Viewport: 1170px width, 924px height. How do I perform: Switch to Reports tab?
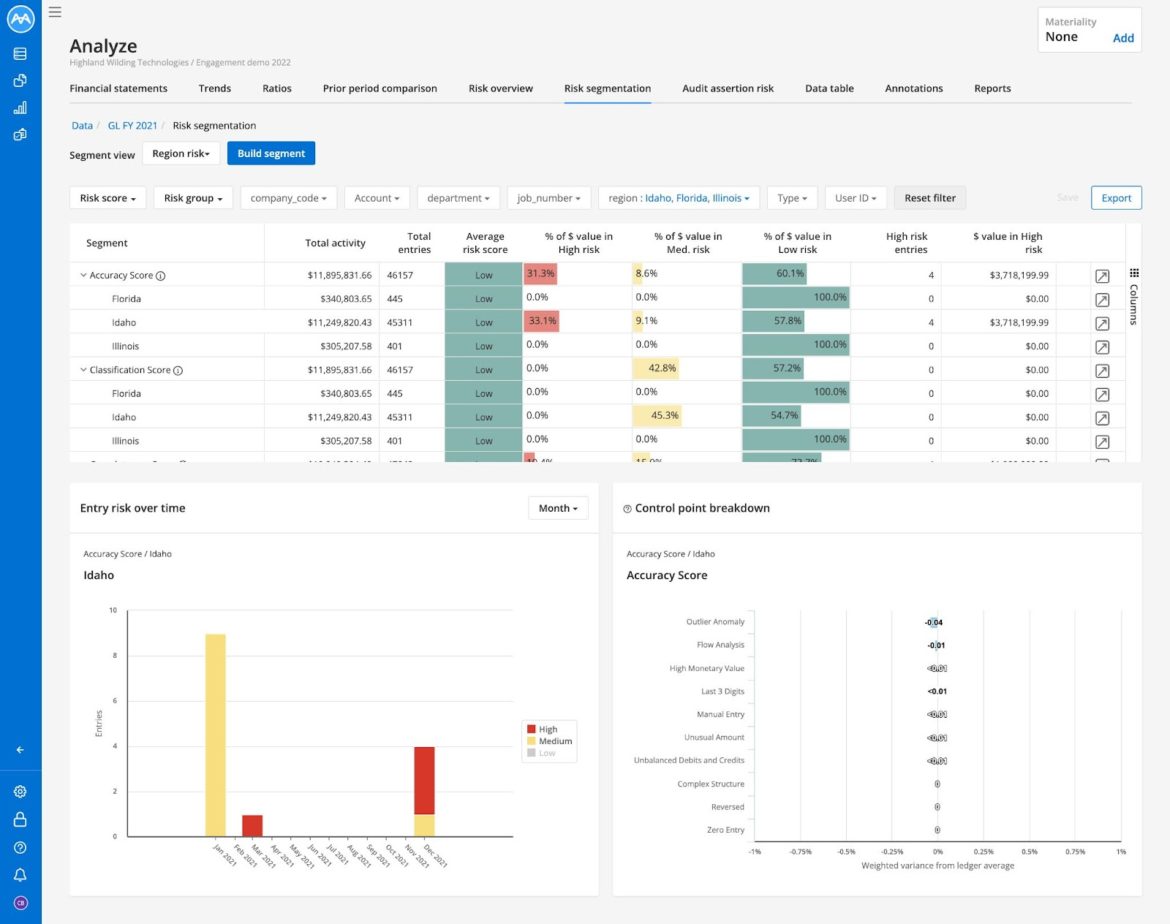point(992,88)
